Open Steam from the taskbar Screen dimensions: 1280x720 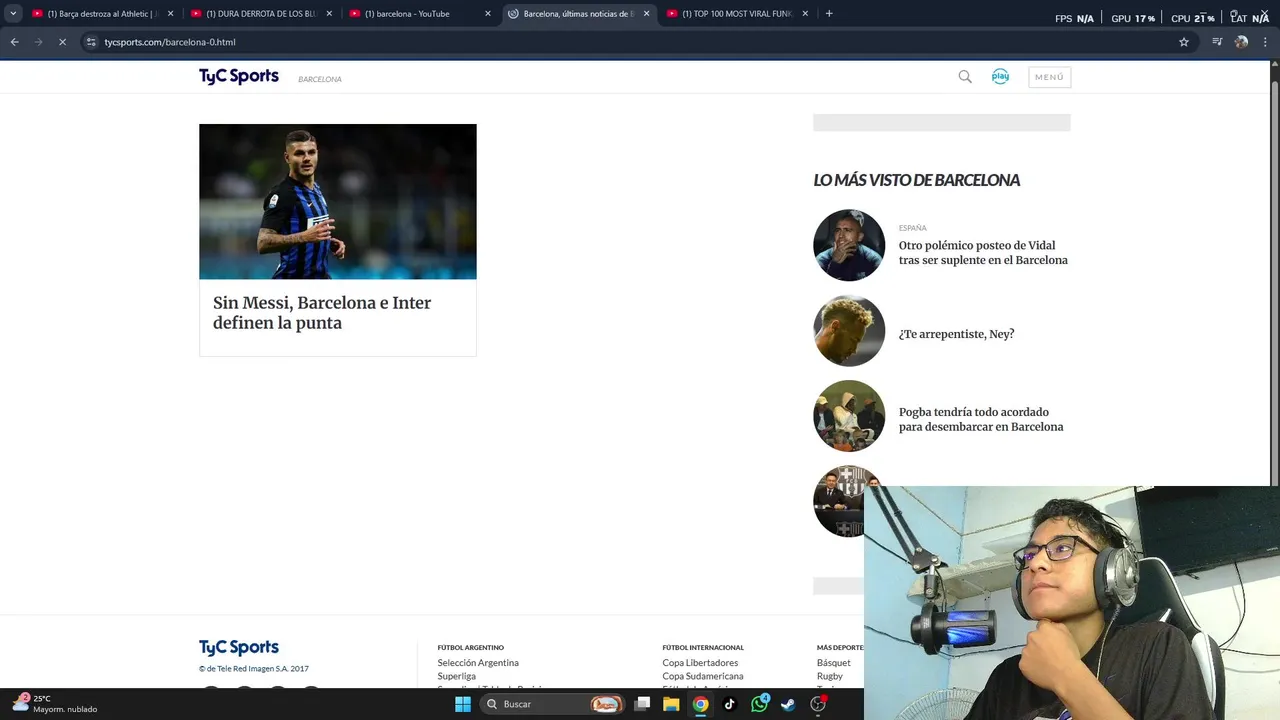click(x=789, y=704)
